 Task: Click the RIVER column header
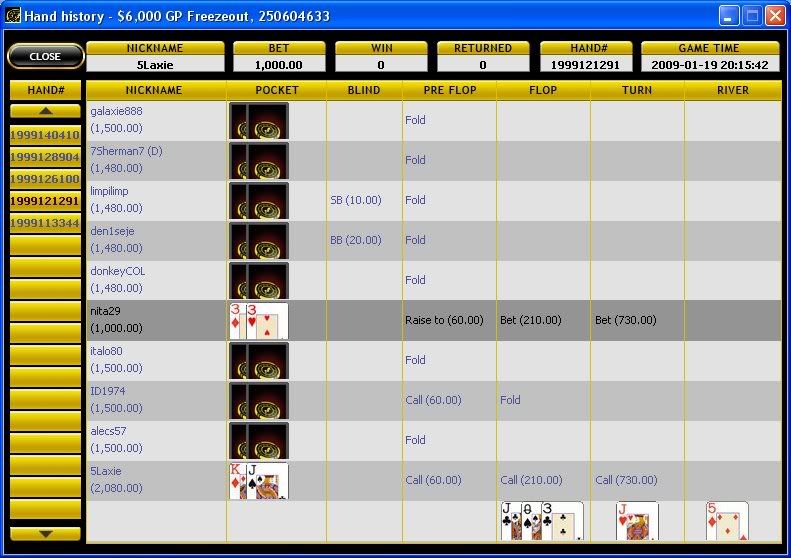click(x=732, y=90)
